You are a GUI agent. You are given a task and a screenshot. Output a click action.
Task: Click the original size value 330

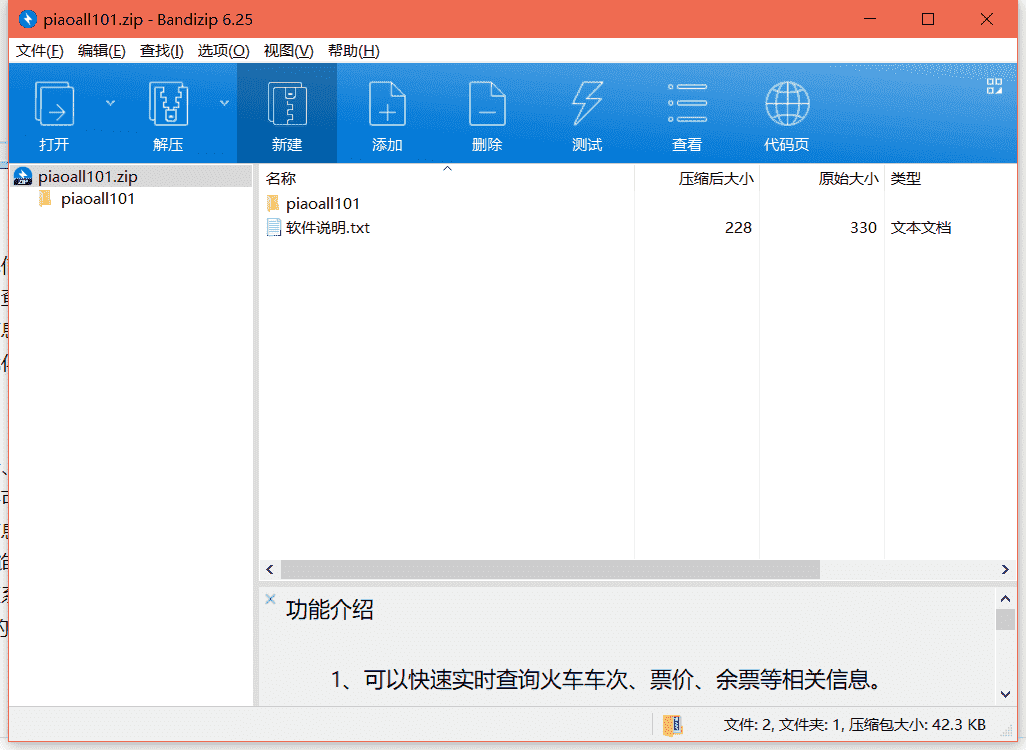point(863,228)
